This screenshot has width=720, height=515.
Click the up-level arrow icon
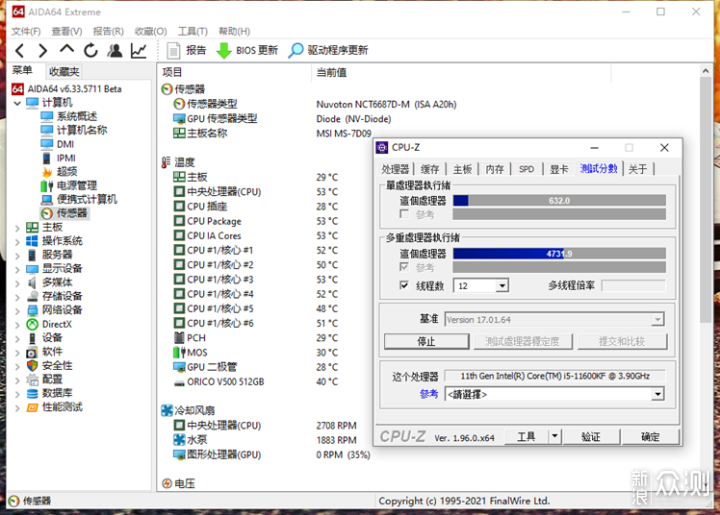[x=67, y=50]
